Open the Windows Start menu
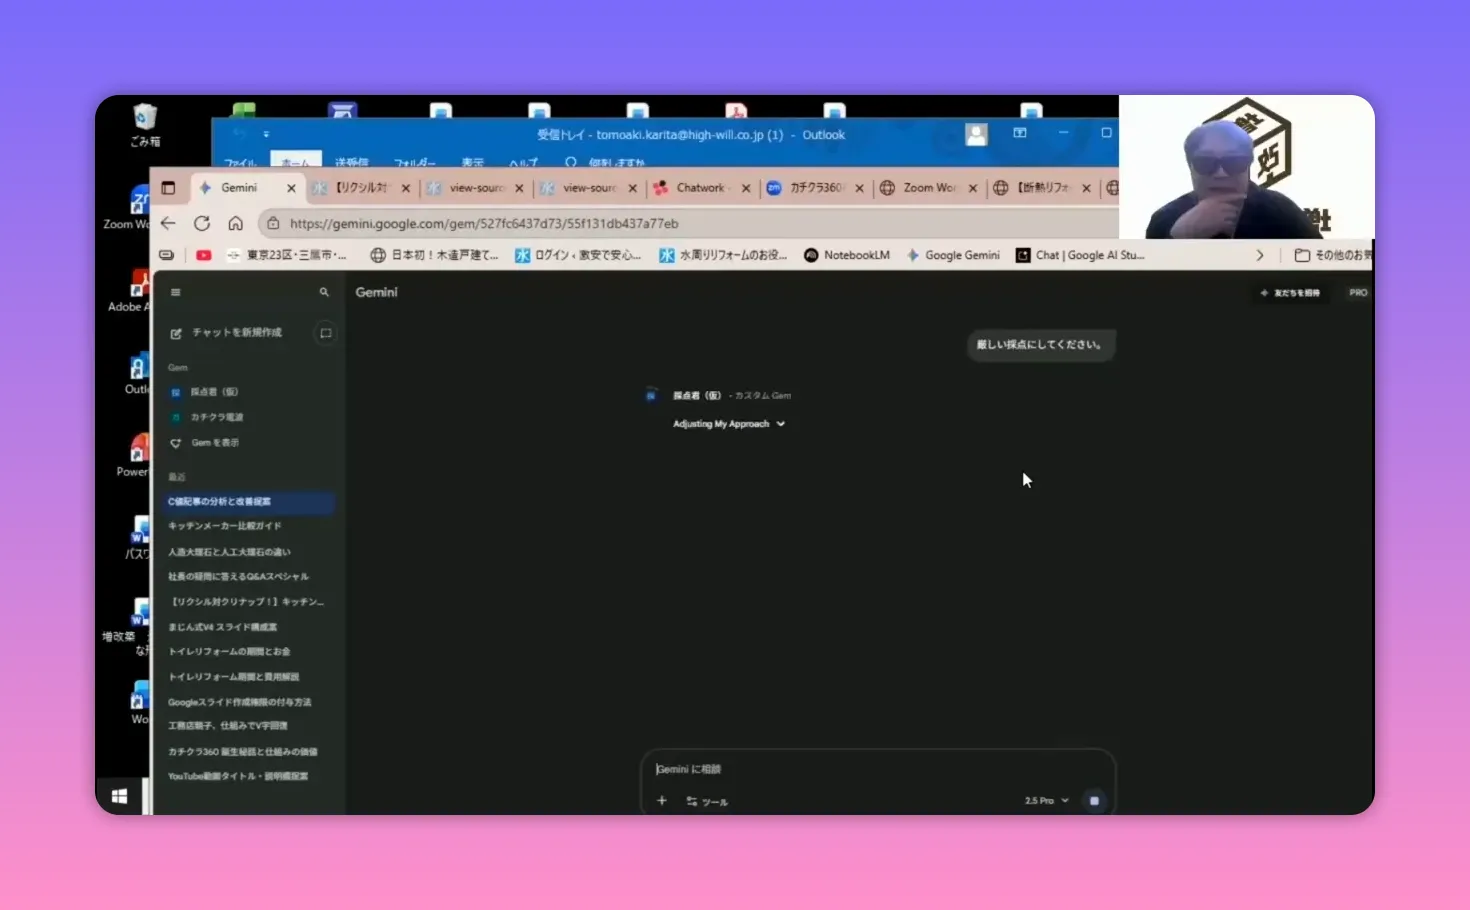Screen dimensions: 1470x910 click(119, 796)
